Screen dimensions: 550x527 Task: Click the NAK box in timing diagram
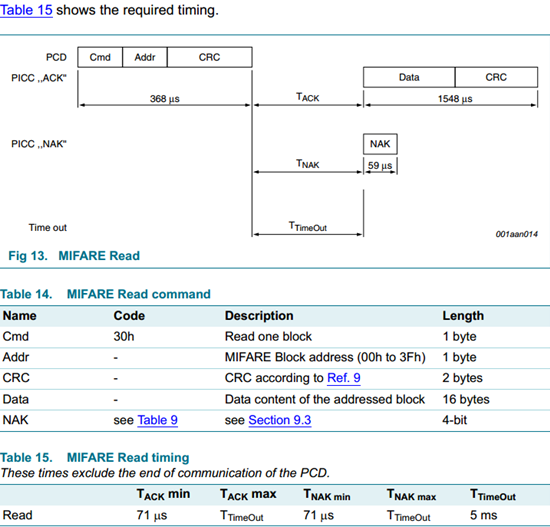(380, 144)
